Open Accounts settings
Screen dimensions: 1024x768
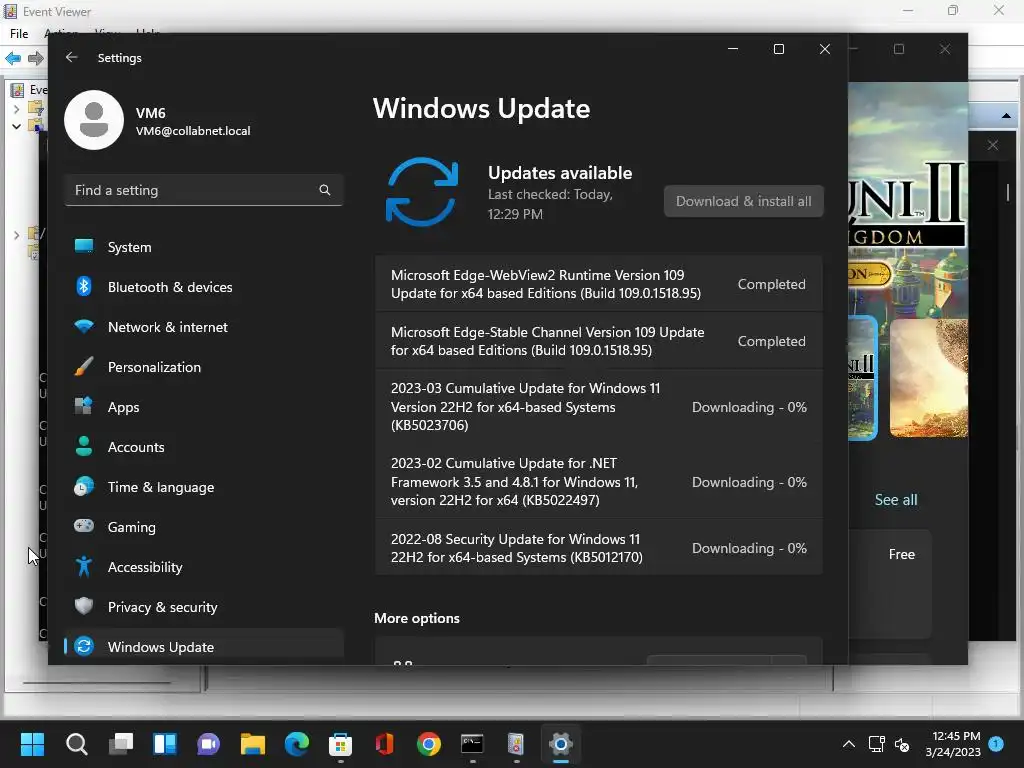(x=204, y=447)
